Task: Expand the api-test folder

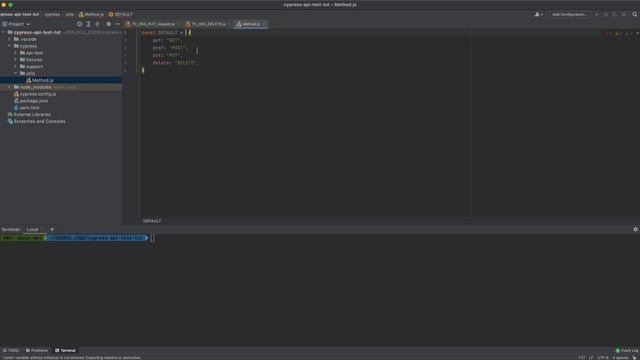Action: point(16,53)
